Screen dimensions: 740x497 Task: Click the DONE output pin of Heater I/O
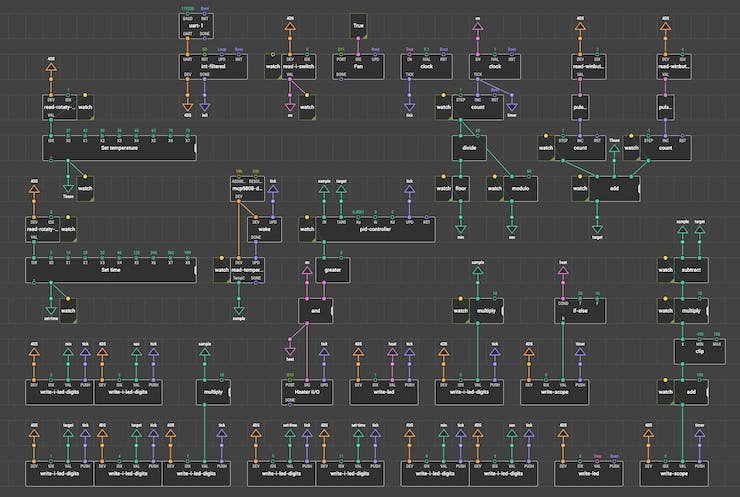coord(290,405)
